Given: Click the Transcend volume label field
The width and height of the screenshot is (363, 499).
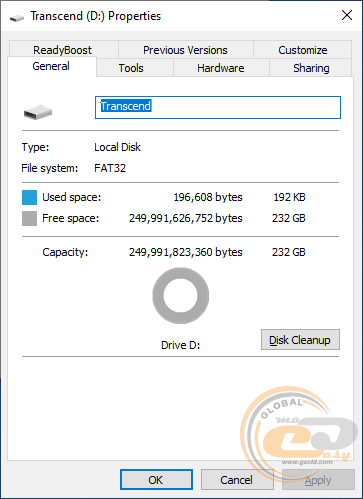Looking at the screenshot, I should (x=218, y=107).
